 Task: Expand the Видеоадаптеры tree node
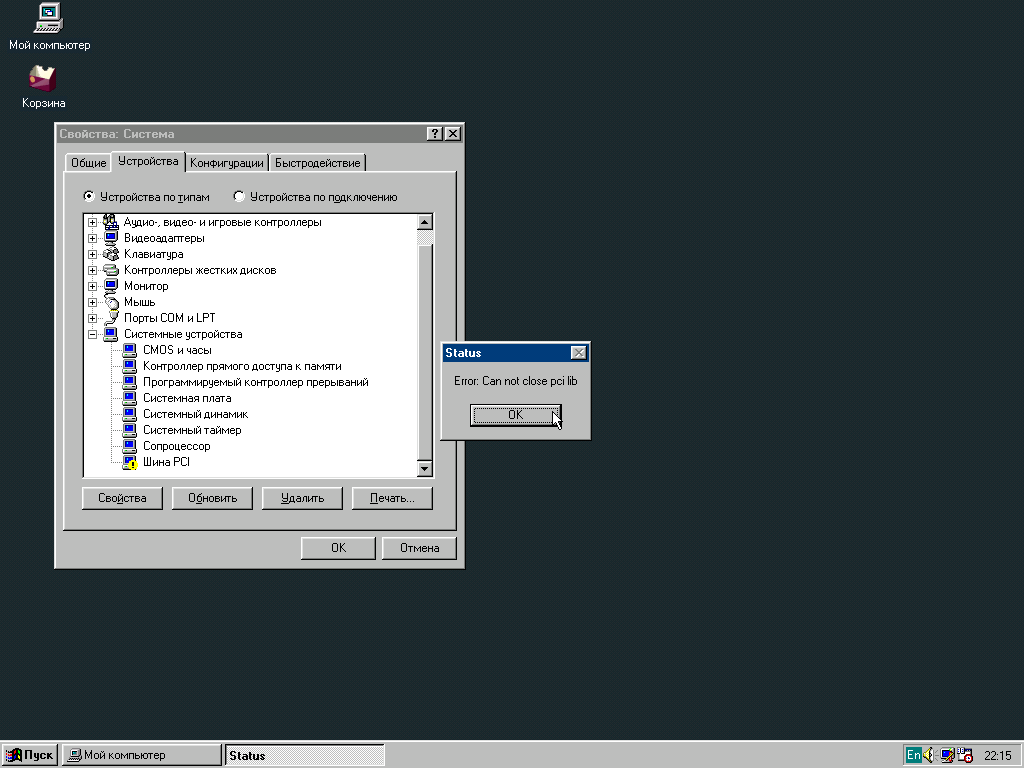coord(92,238)
